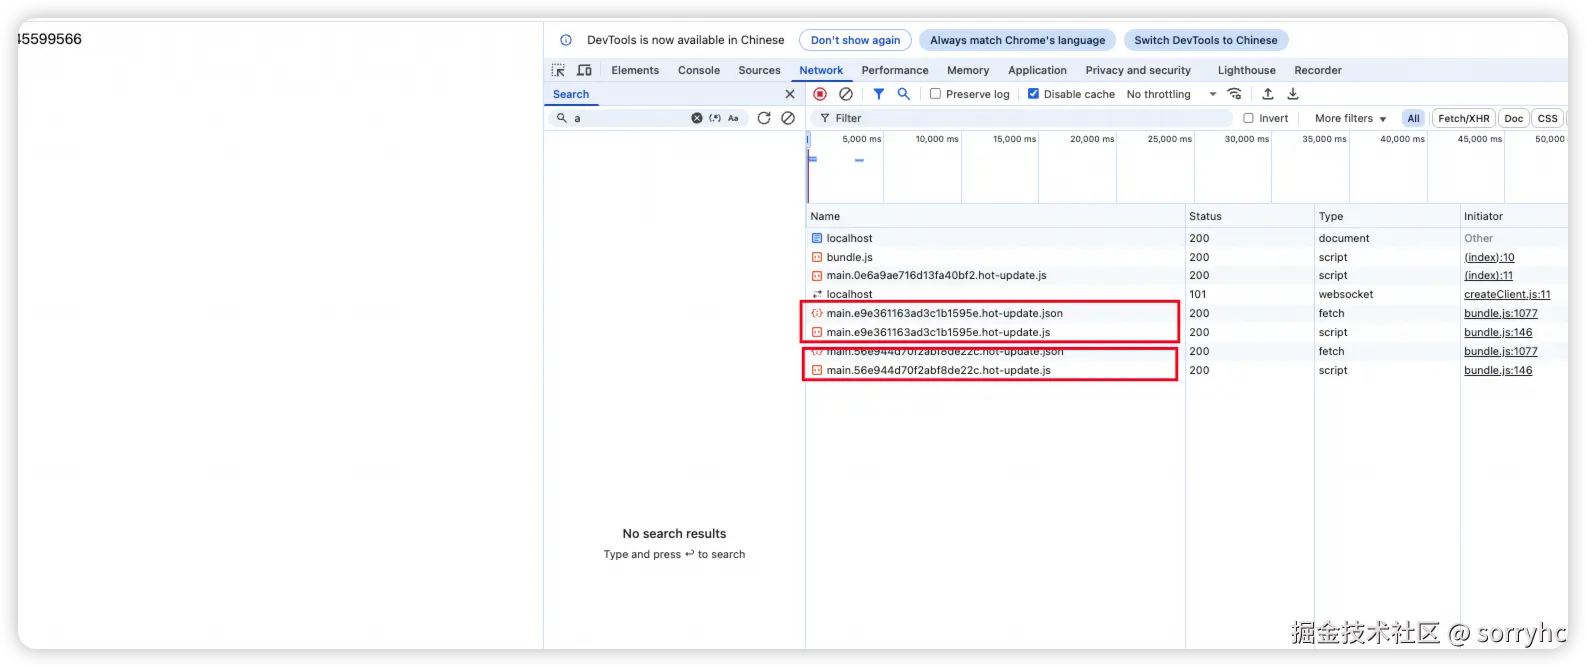Open the Memory tab
This screenshot has width=1586, height=667.
pos(968,70)
